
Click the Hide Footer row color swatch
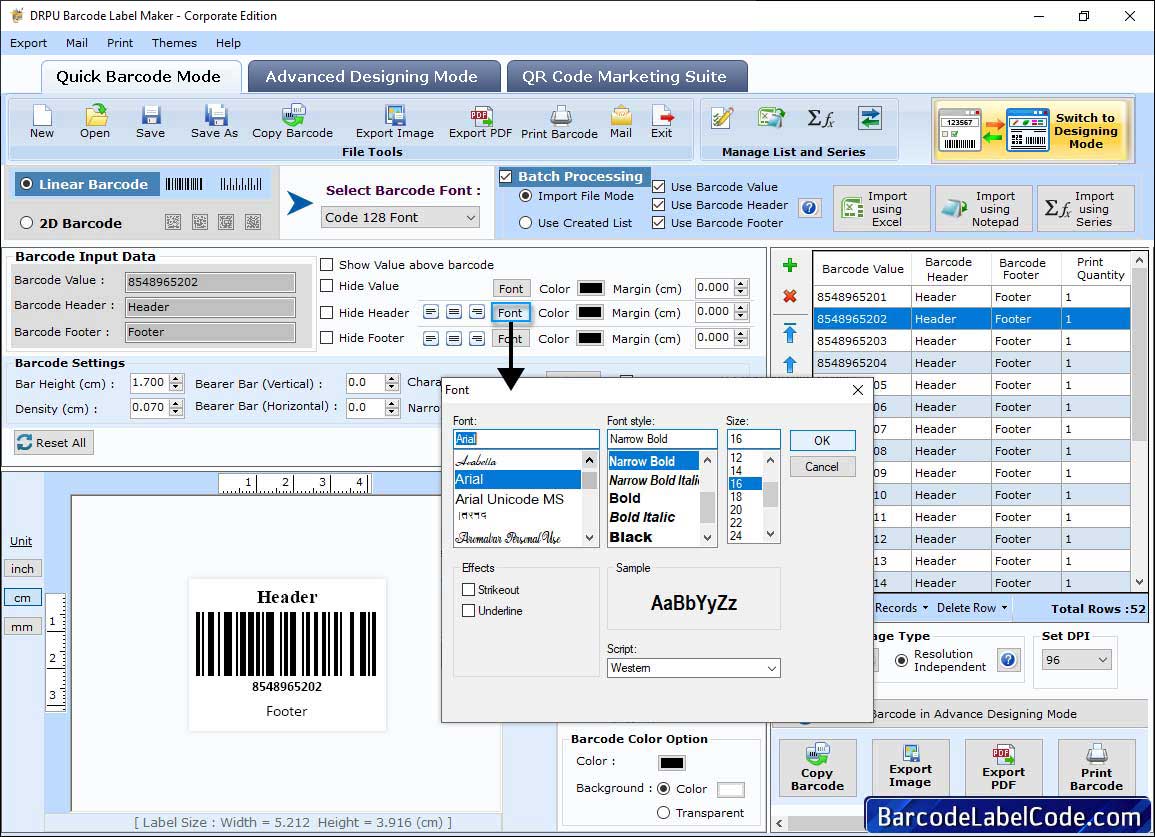[590, 338]
